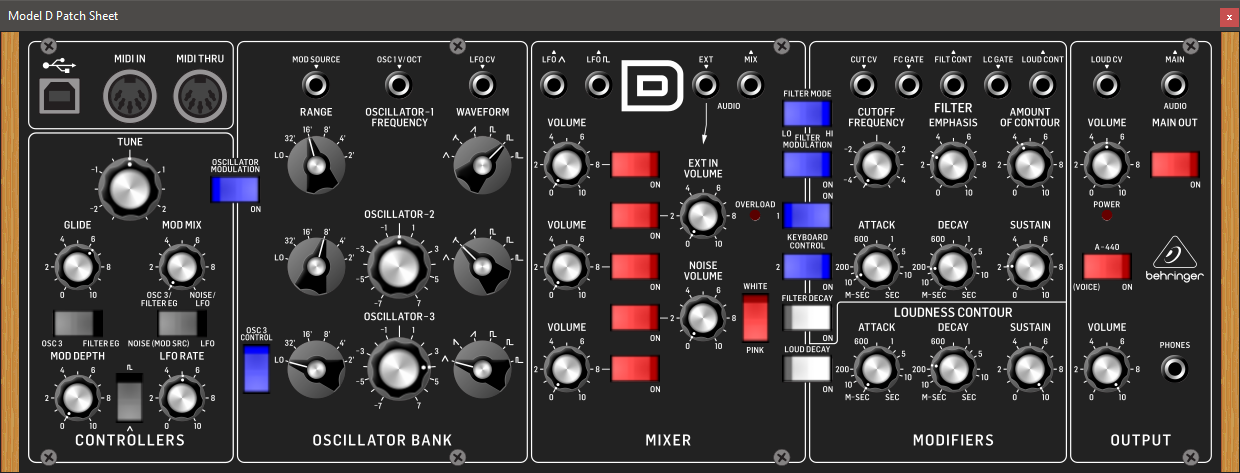Image resolution: width=1240 pixels, height=473 pixels.
Task: Toggle Keyboard Control switch 2
Action: (x=808, y=266)
